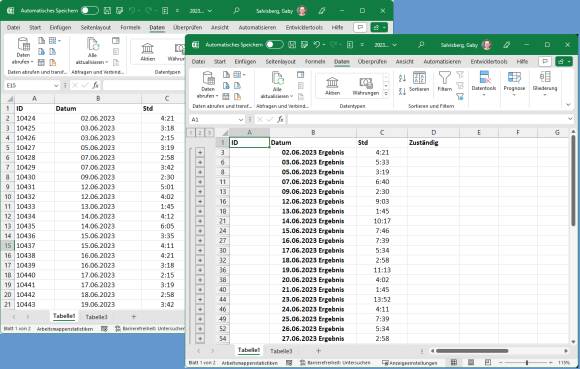Viewport: 580px width, 369px height.
Task: Select the Tabelle3 sheet in the back window
Action: [x=97, y=317]
